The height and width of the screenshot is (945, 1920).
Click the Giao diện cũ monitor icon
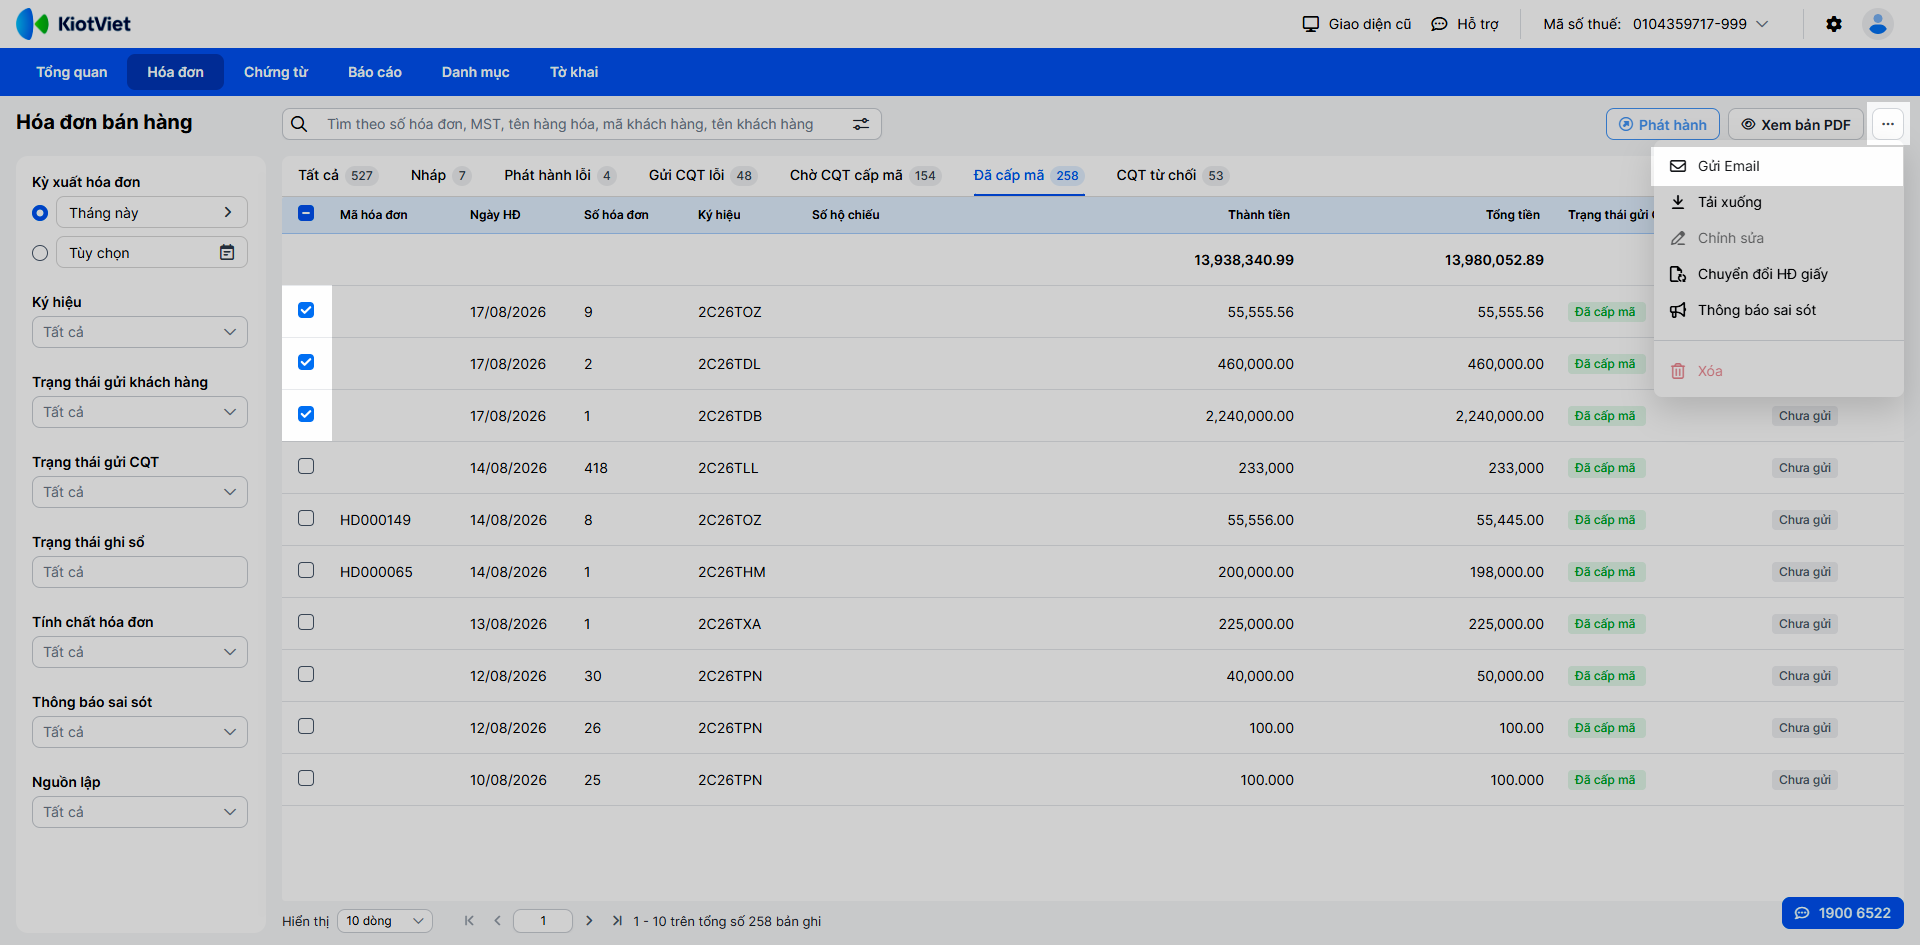pyautogui.click(x=1311, y=24)
